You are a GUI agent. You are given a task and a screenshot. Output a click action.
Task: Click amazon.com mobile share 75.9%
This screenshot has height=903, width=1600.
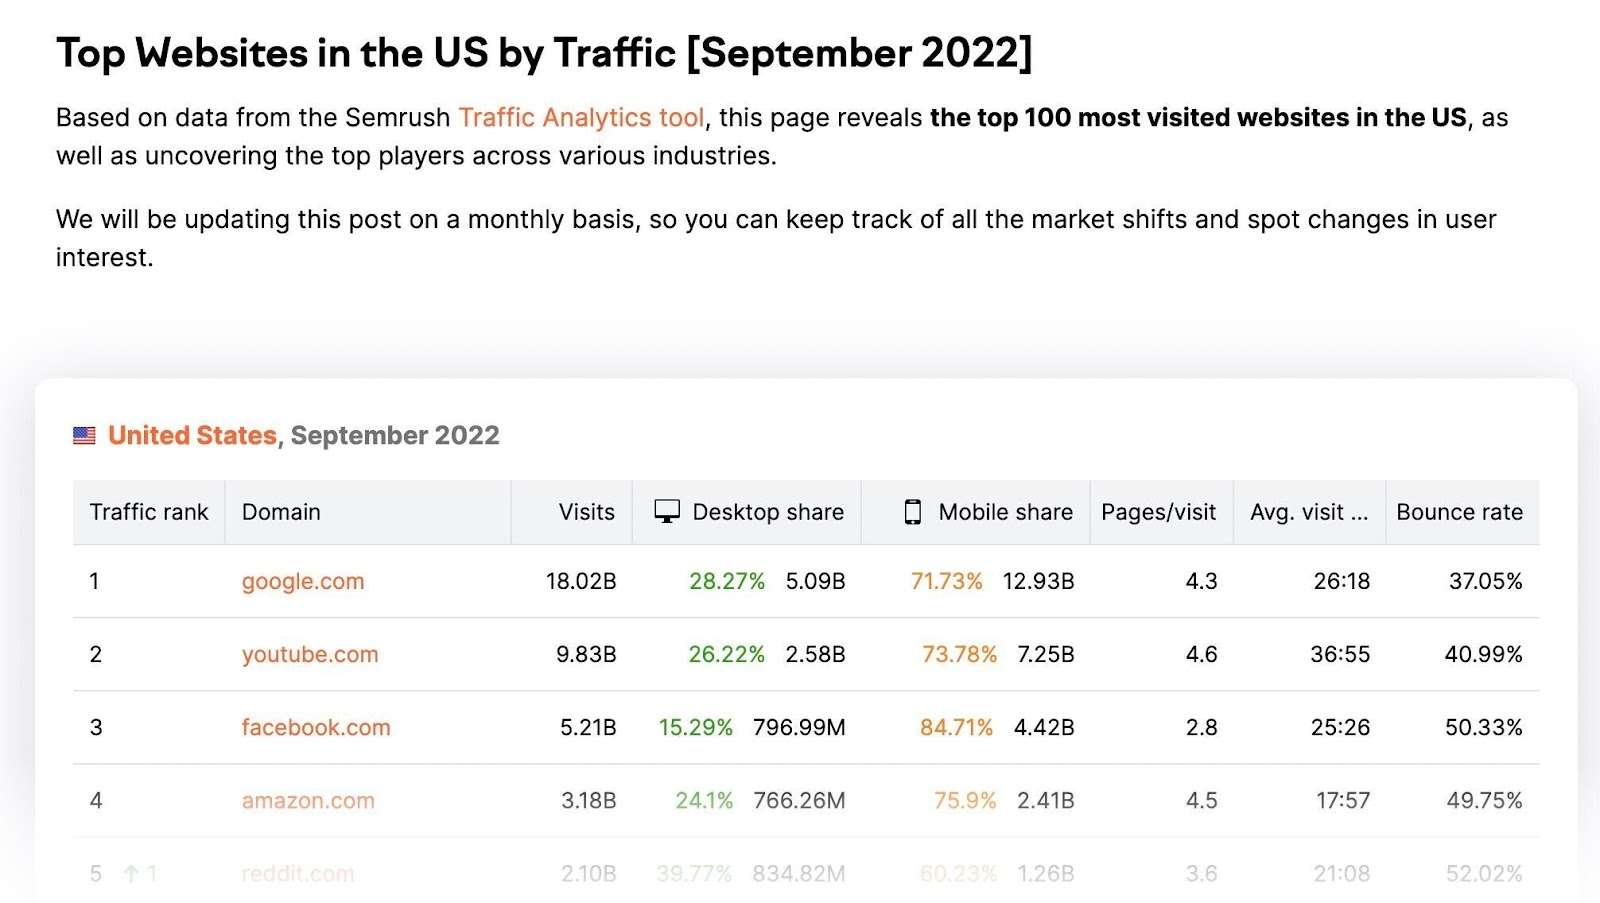point(965,800)
